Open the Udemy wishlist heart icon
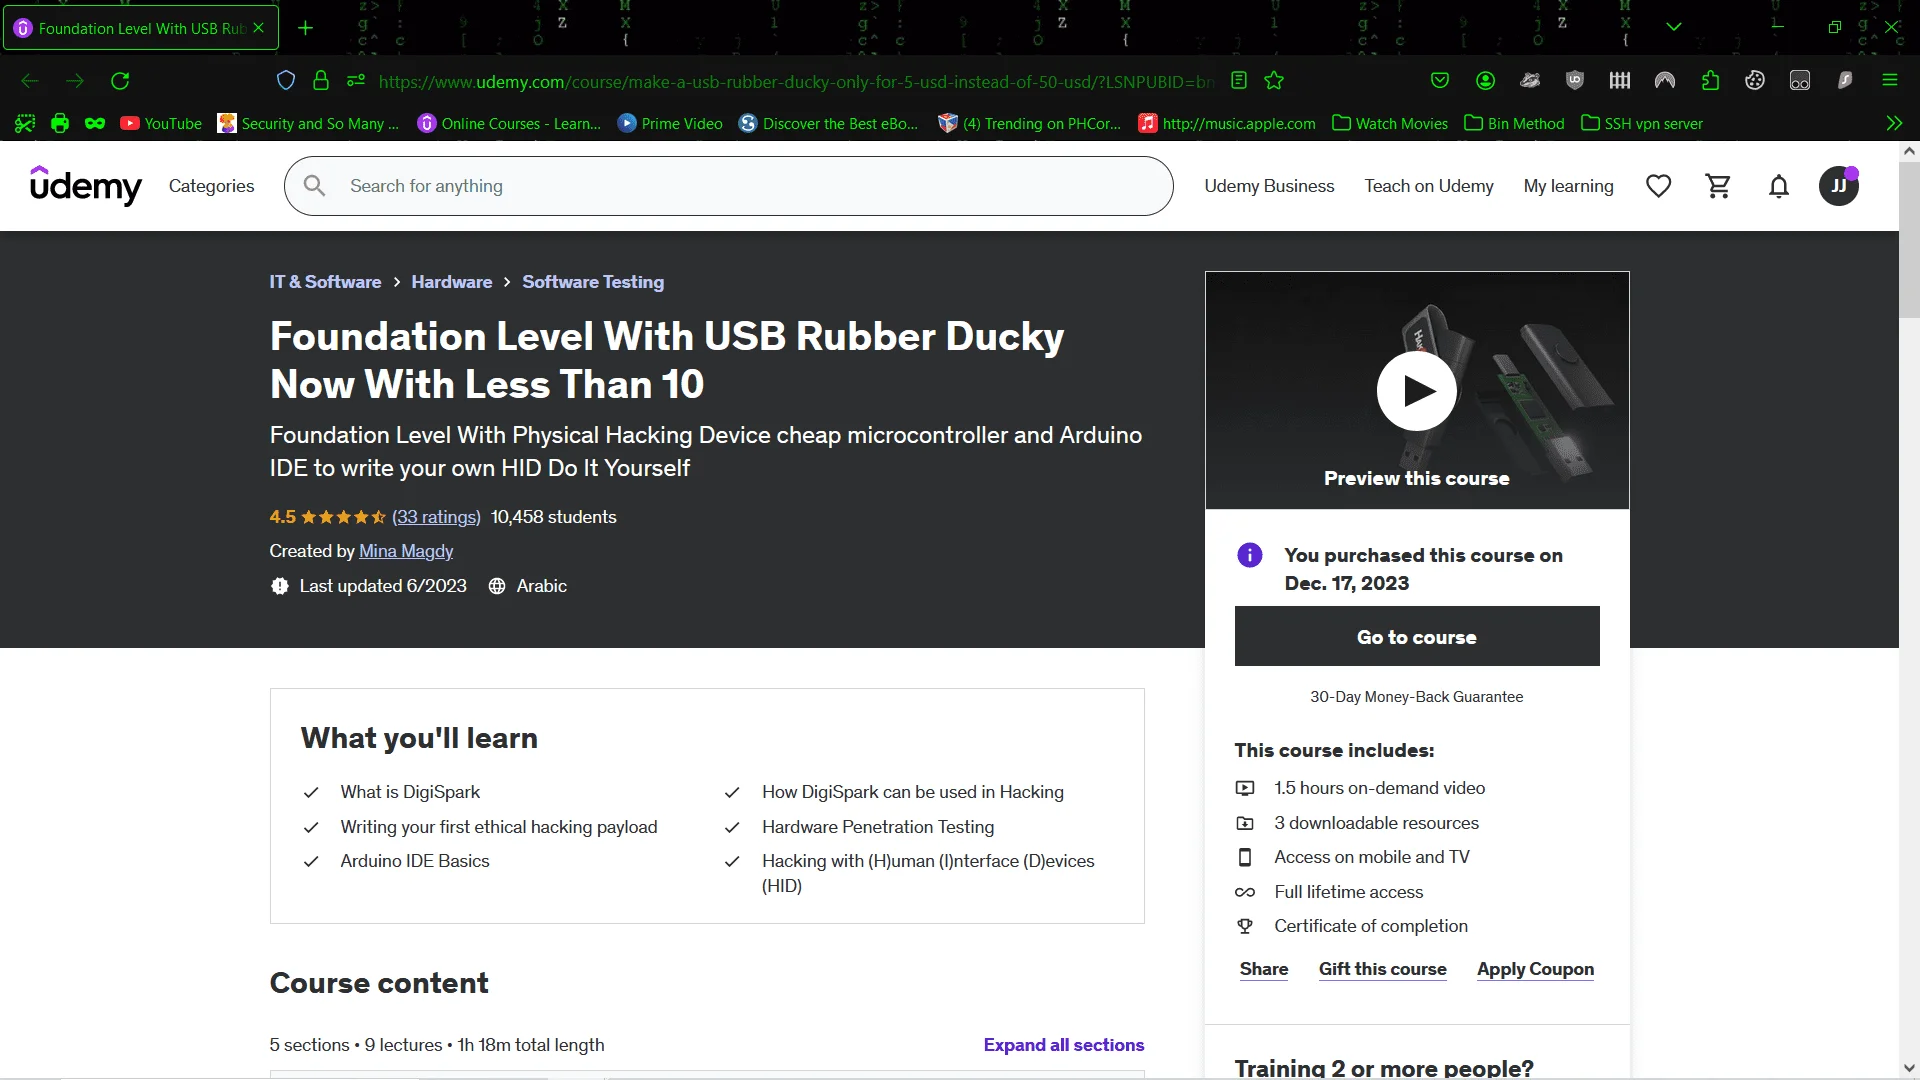Image resolution: width=1920 pixels, height=1080 pixels. [x=1659, y=186]
